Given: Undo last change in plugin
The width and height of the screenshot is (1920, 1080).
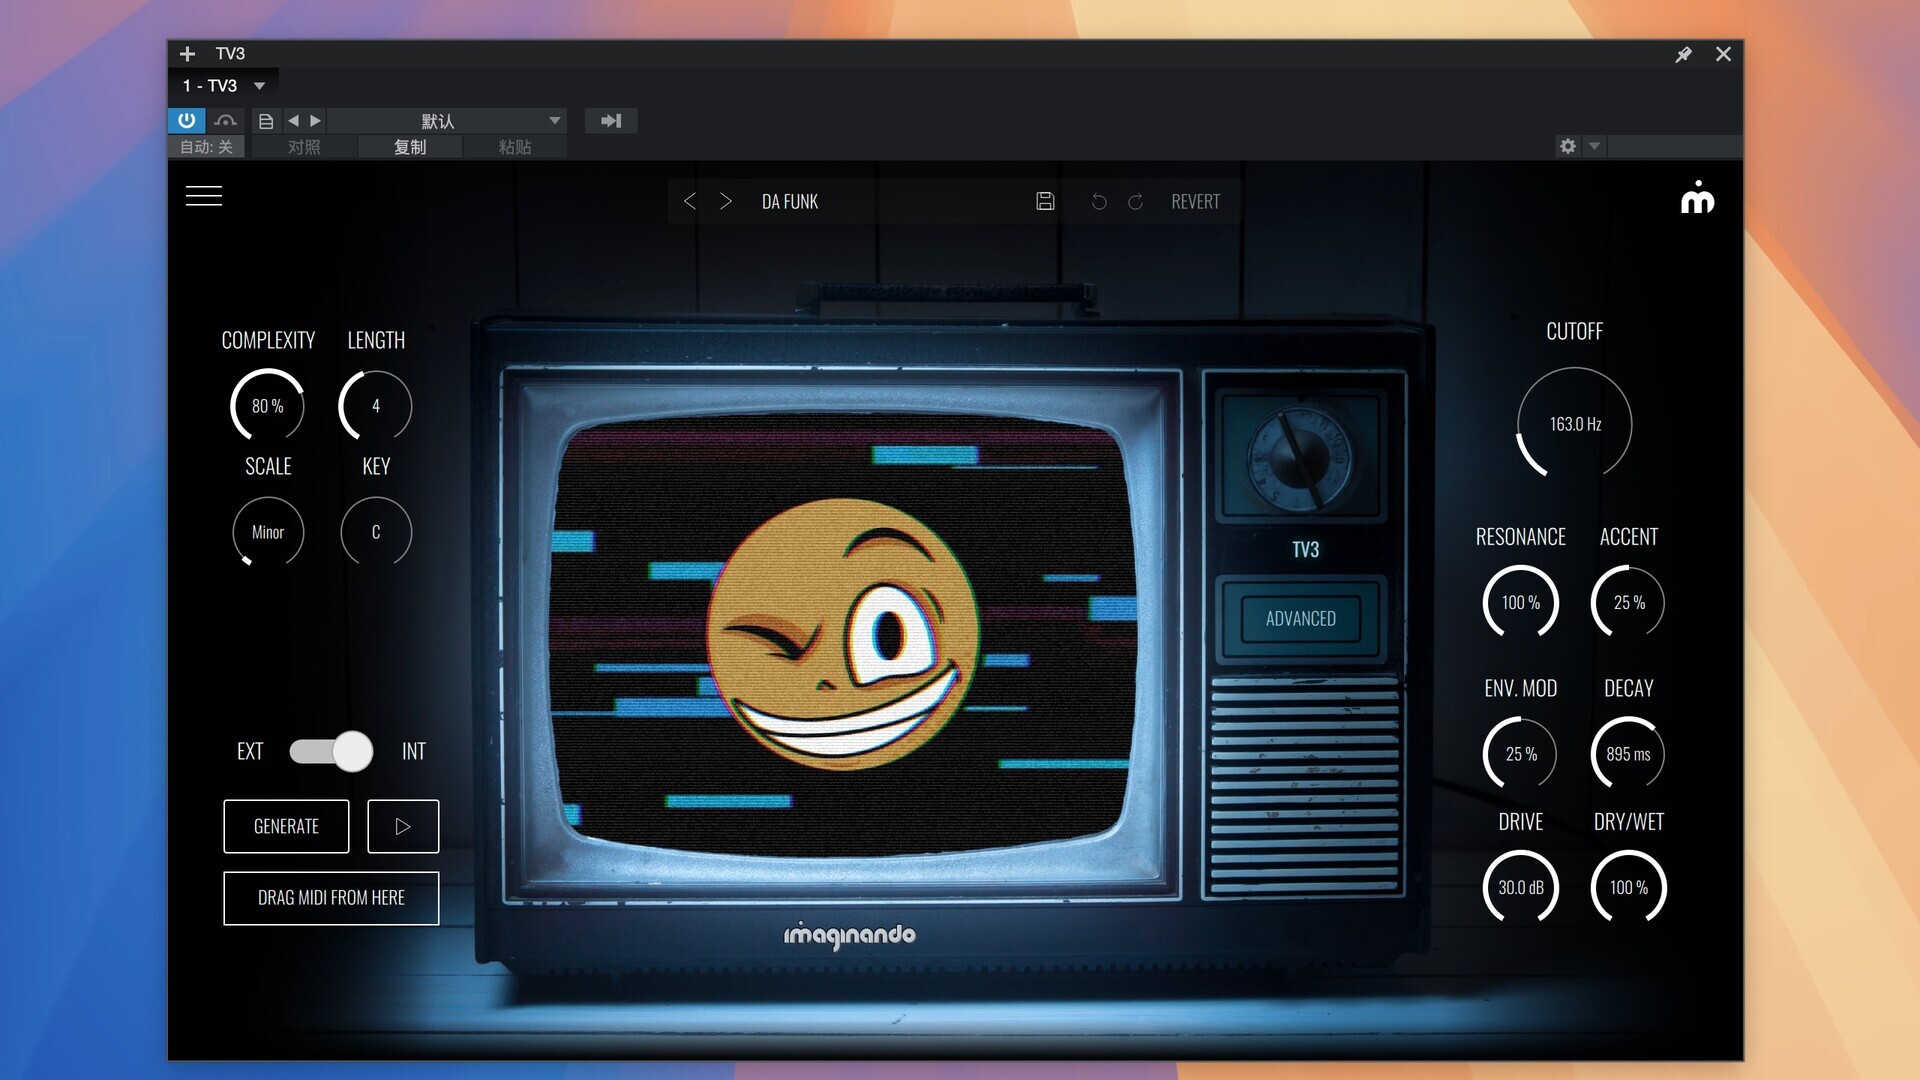Looking at the screenshot, I should (x=1099, y=201).
